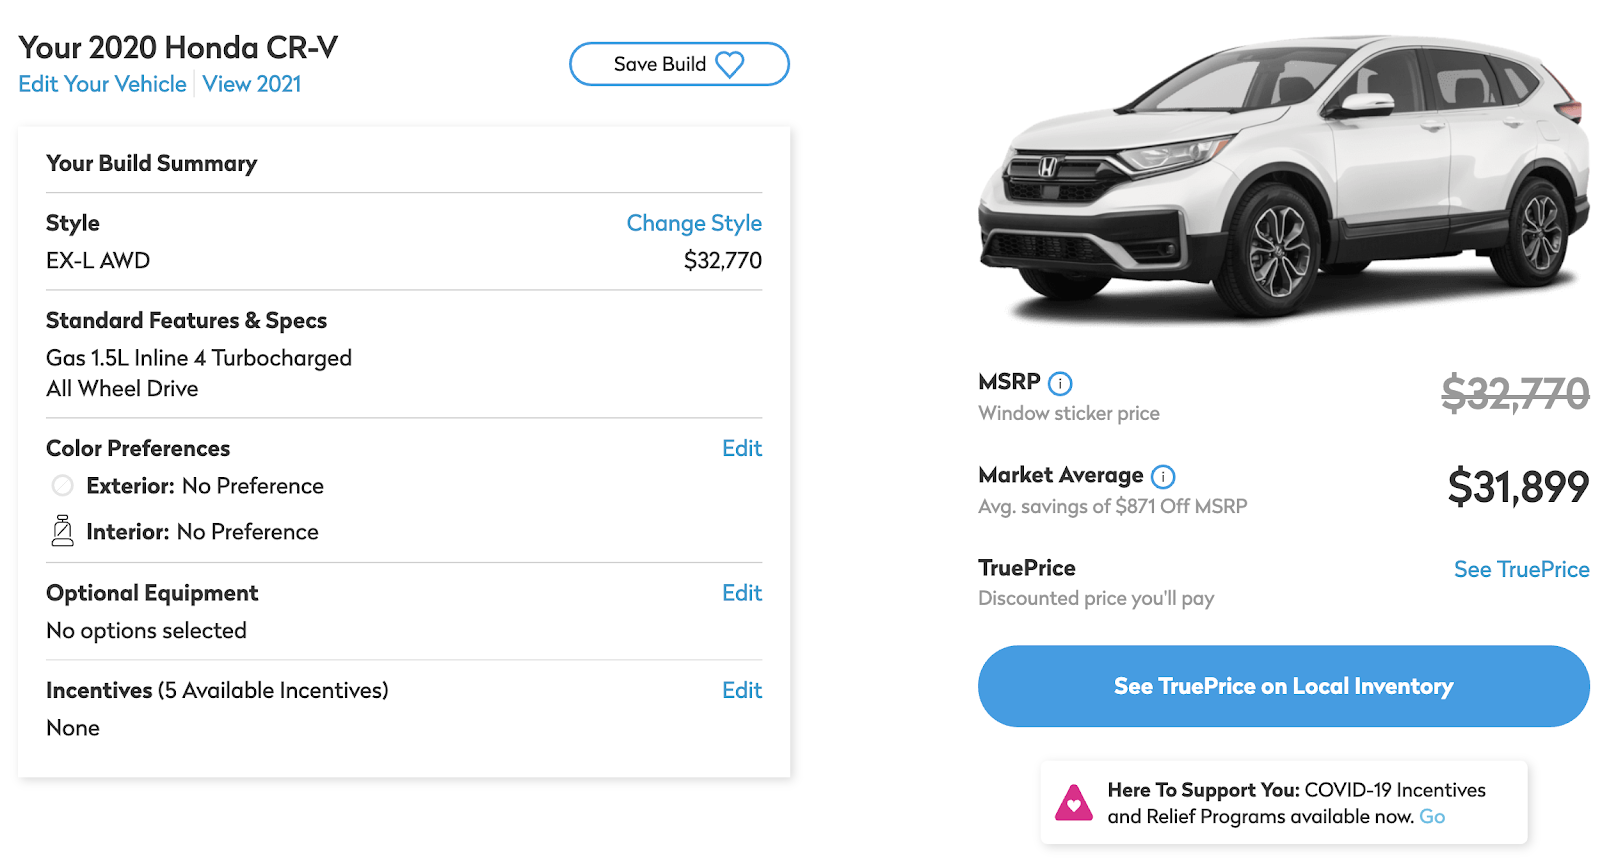The height and width of the screenshot is (858, 1600).
Task: Edit the Incentives section
Action: point(742,690)
